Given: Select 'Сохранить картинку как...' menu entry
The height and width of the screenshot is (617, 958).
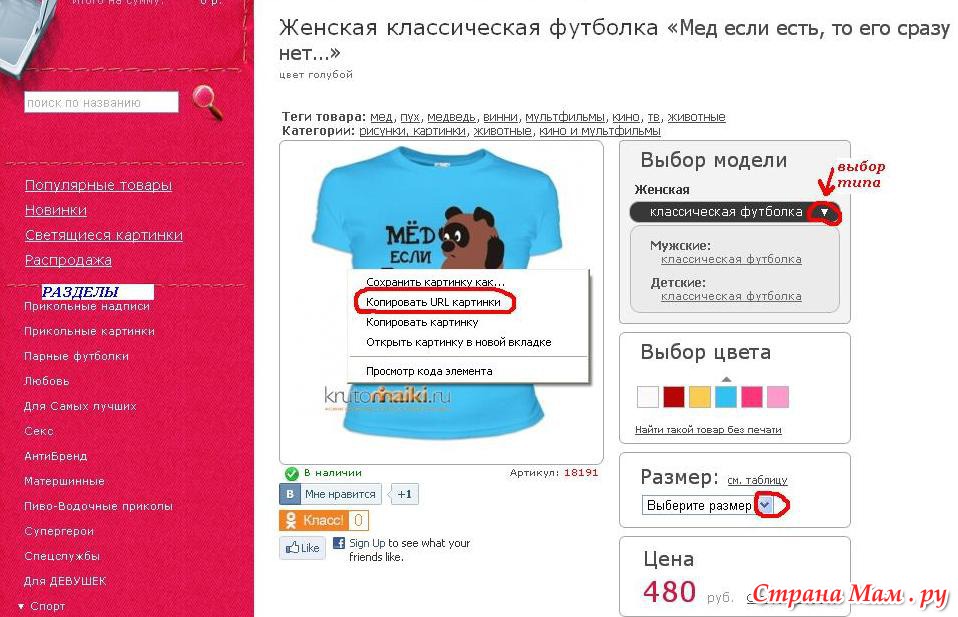Looking at the screenshot, I should tap(436, 282).
